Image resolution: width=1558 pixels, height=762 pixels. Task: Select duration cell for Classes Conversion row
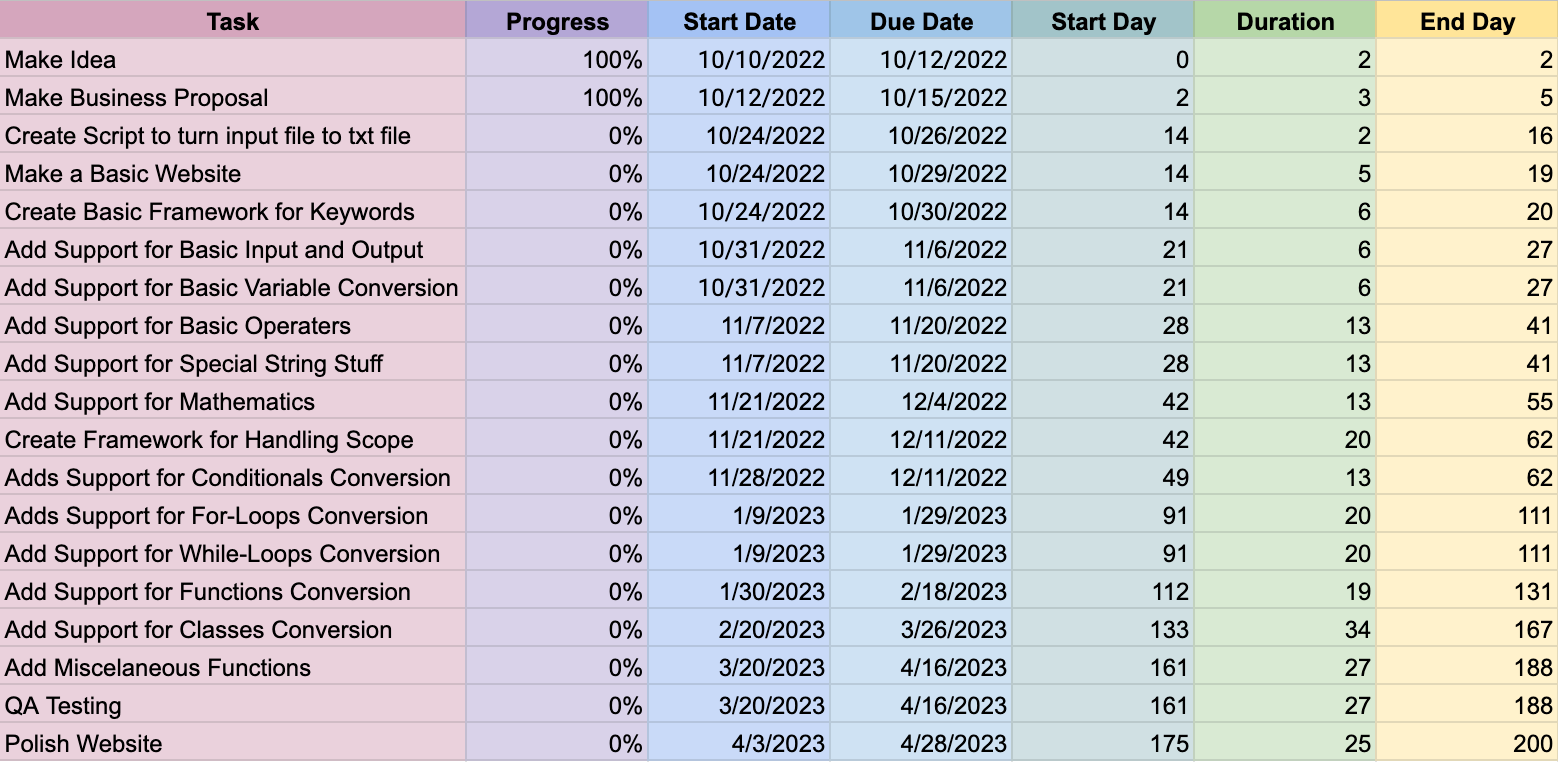coord(1285,630)
